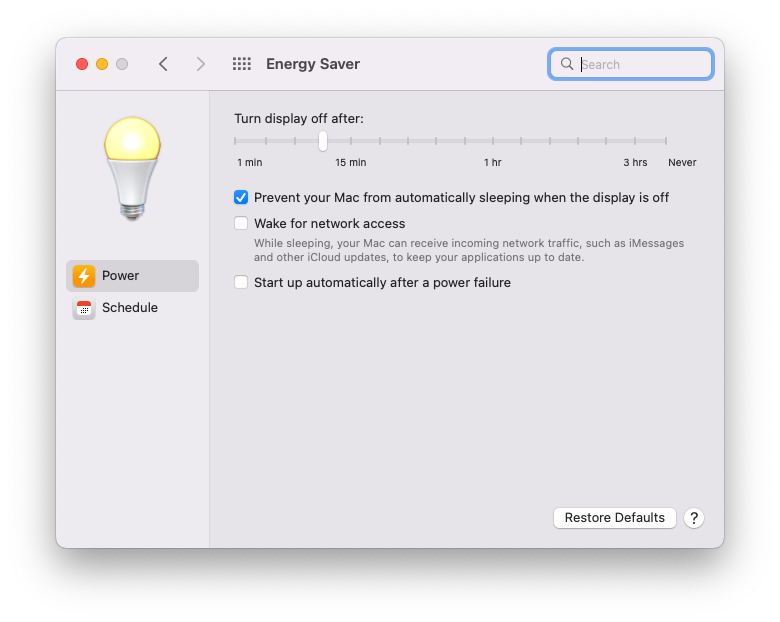Viewport: 780px width, 622px height.
Task: Focus the Search input field
Action: click(631, 64)
